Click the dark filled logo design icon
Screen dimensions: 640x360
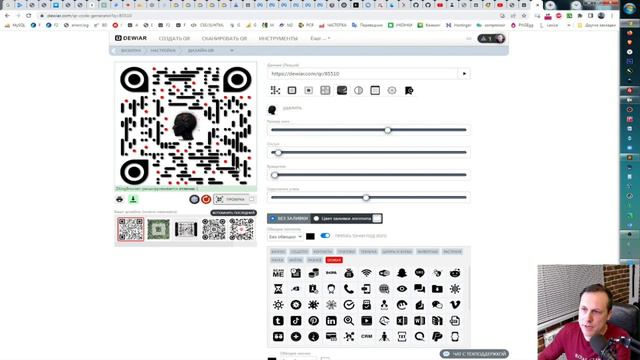tap(342, 91)
